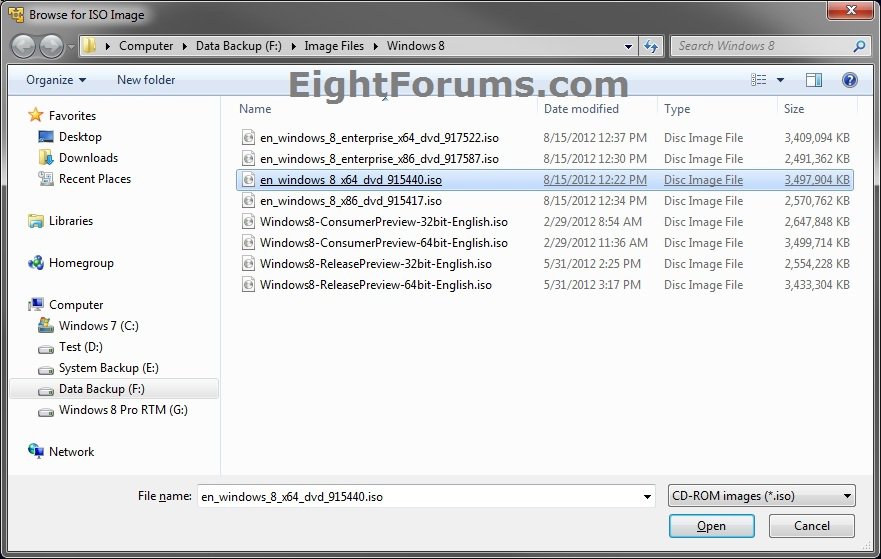Click the Homegroup icon

pyautogui.click(x=35, y=263)
